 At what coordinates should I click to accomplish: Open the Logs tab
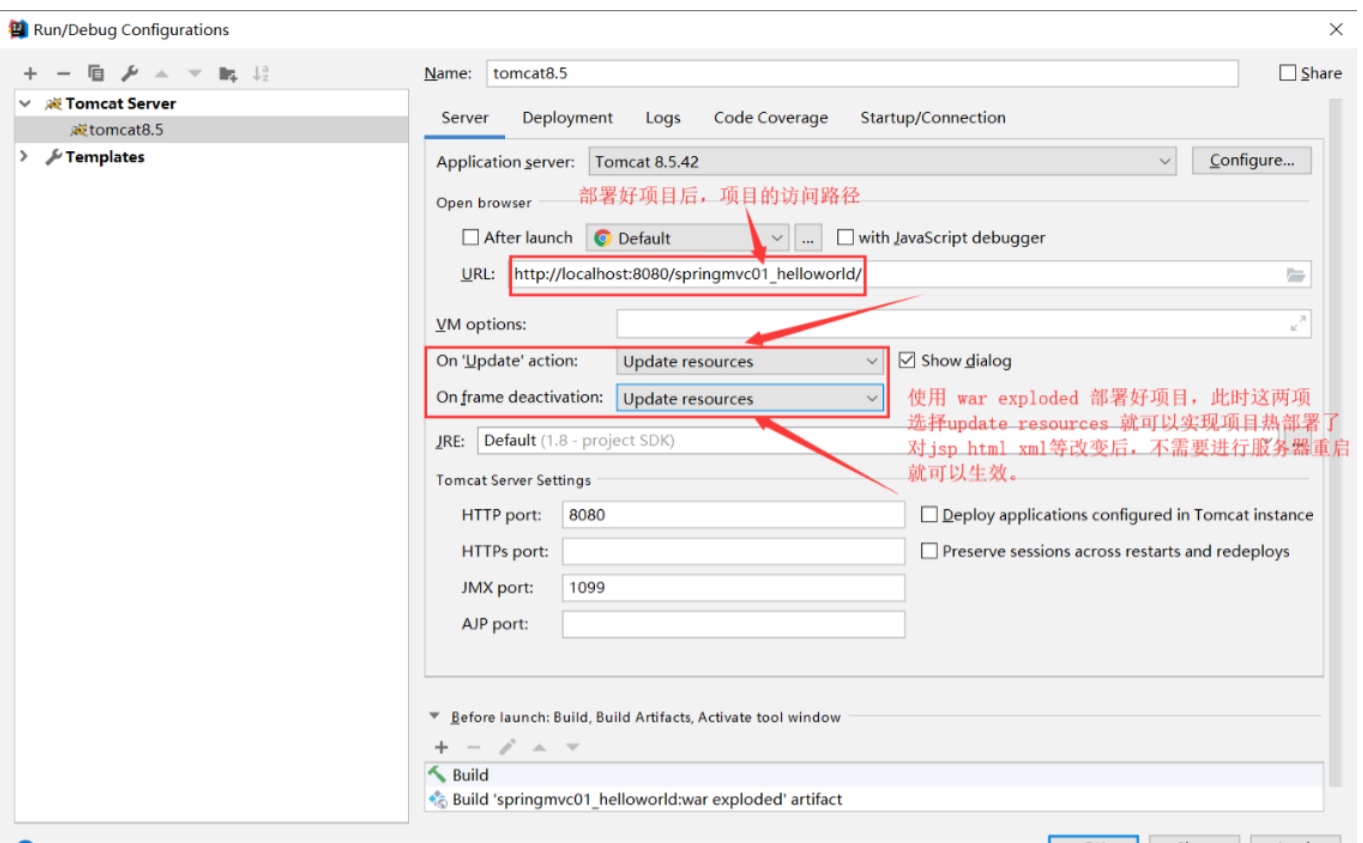663,118
